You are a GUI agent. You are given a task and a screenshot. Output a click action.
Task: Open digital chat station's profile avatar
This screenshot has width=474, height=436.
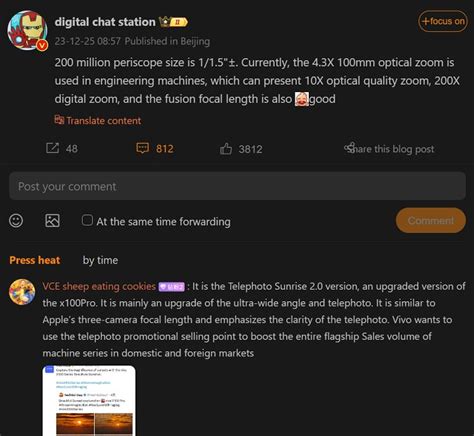coord(27,30)
